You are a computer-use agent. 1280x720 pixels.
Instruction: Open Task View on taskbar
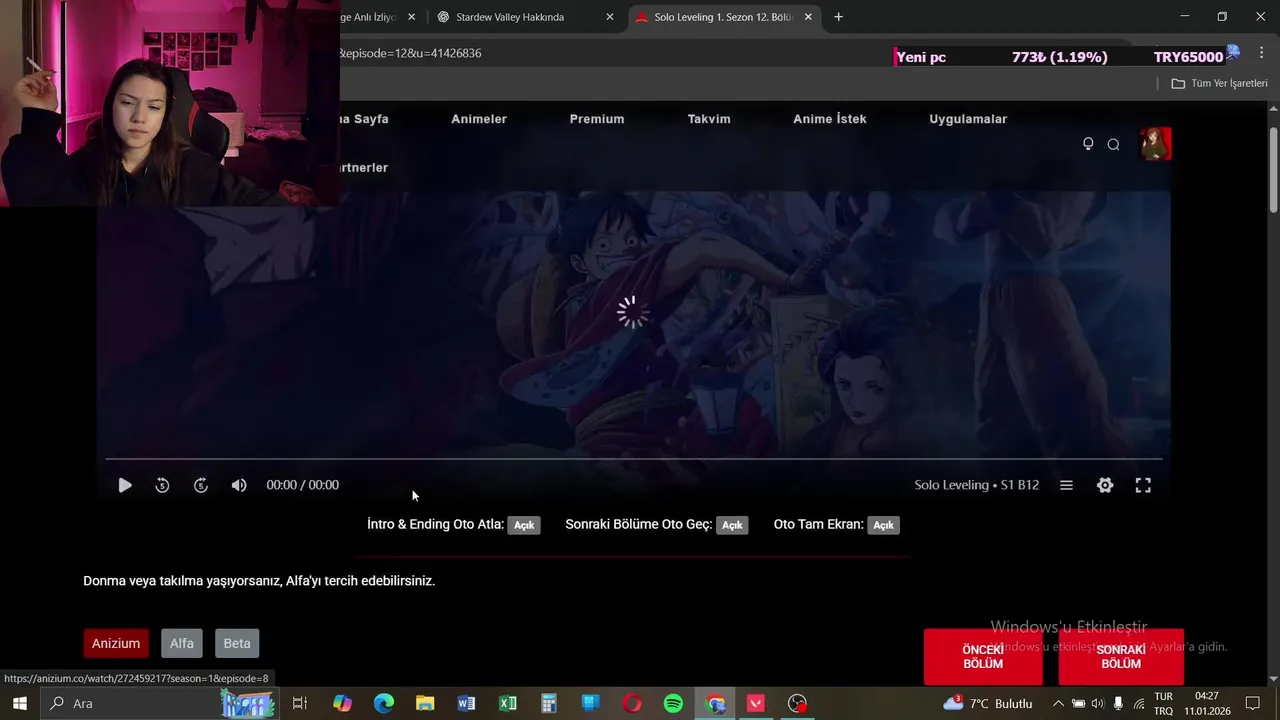(300, 703)
